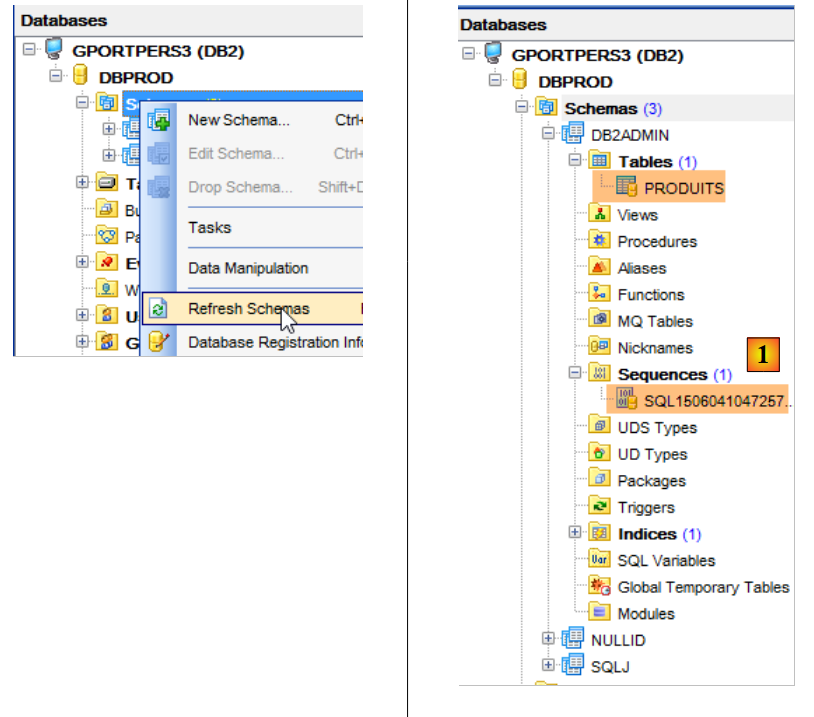Open Data Manipulation menu entry

(248, 268)
